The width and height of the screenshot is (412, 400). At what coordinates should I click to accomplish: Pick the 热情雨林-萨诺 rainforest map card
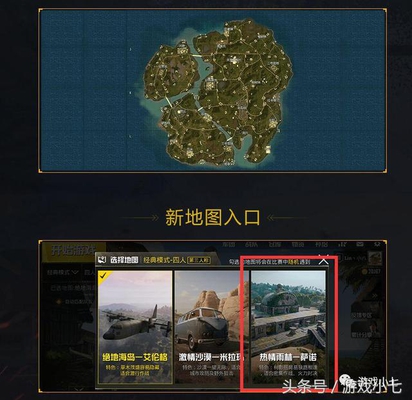click(x=288, y=326)
